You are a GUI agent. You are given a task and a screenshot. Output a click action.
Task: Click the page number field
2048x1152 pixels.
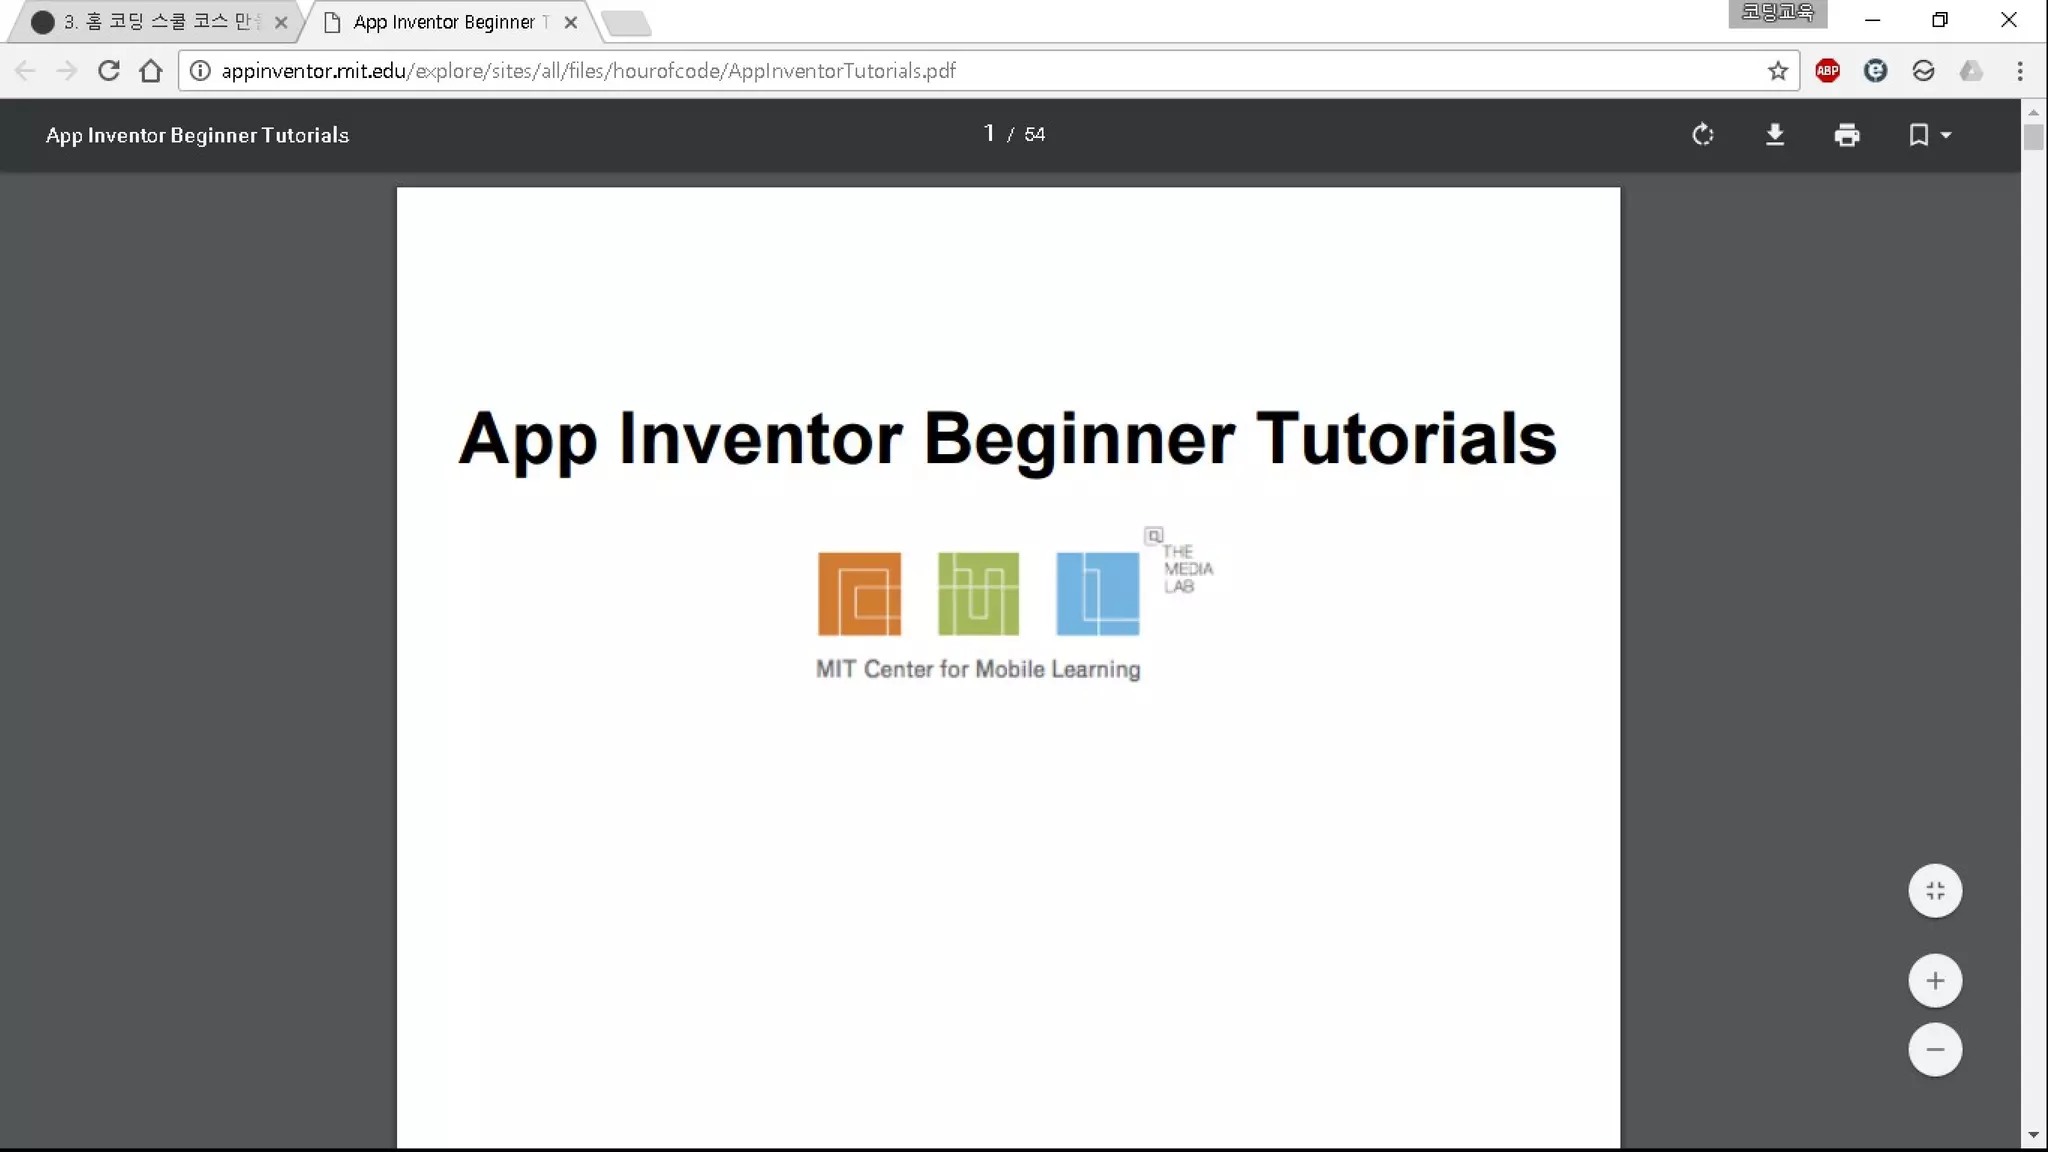click(x=989, y=134)
